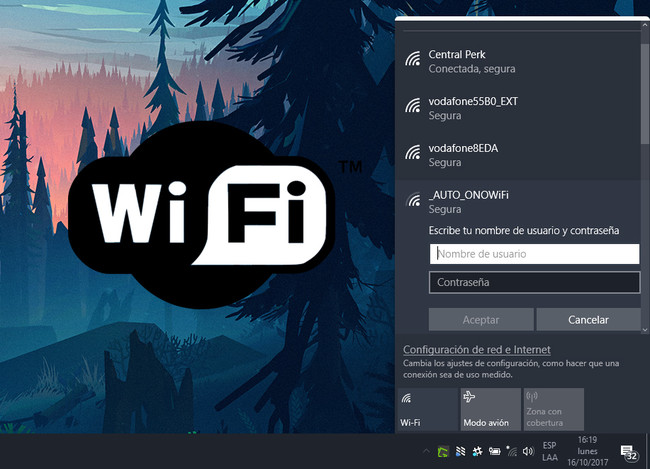Click the _AUTO_ONOWiFi network name

click(x=468, y=195)
